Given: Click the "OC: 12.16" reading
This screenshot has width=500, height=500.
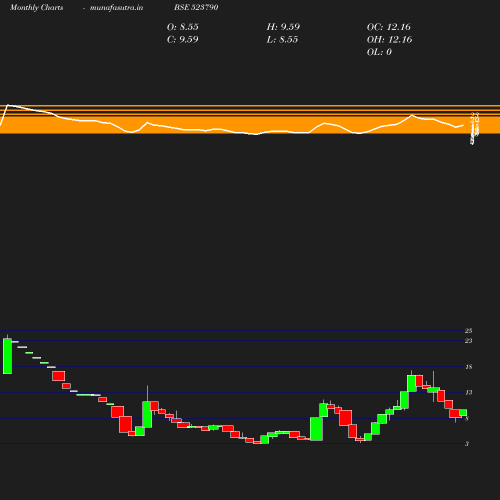Looking at the screenshot, I should point(389,27).
